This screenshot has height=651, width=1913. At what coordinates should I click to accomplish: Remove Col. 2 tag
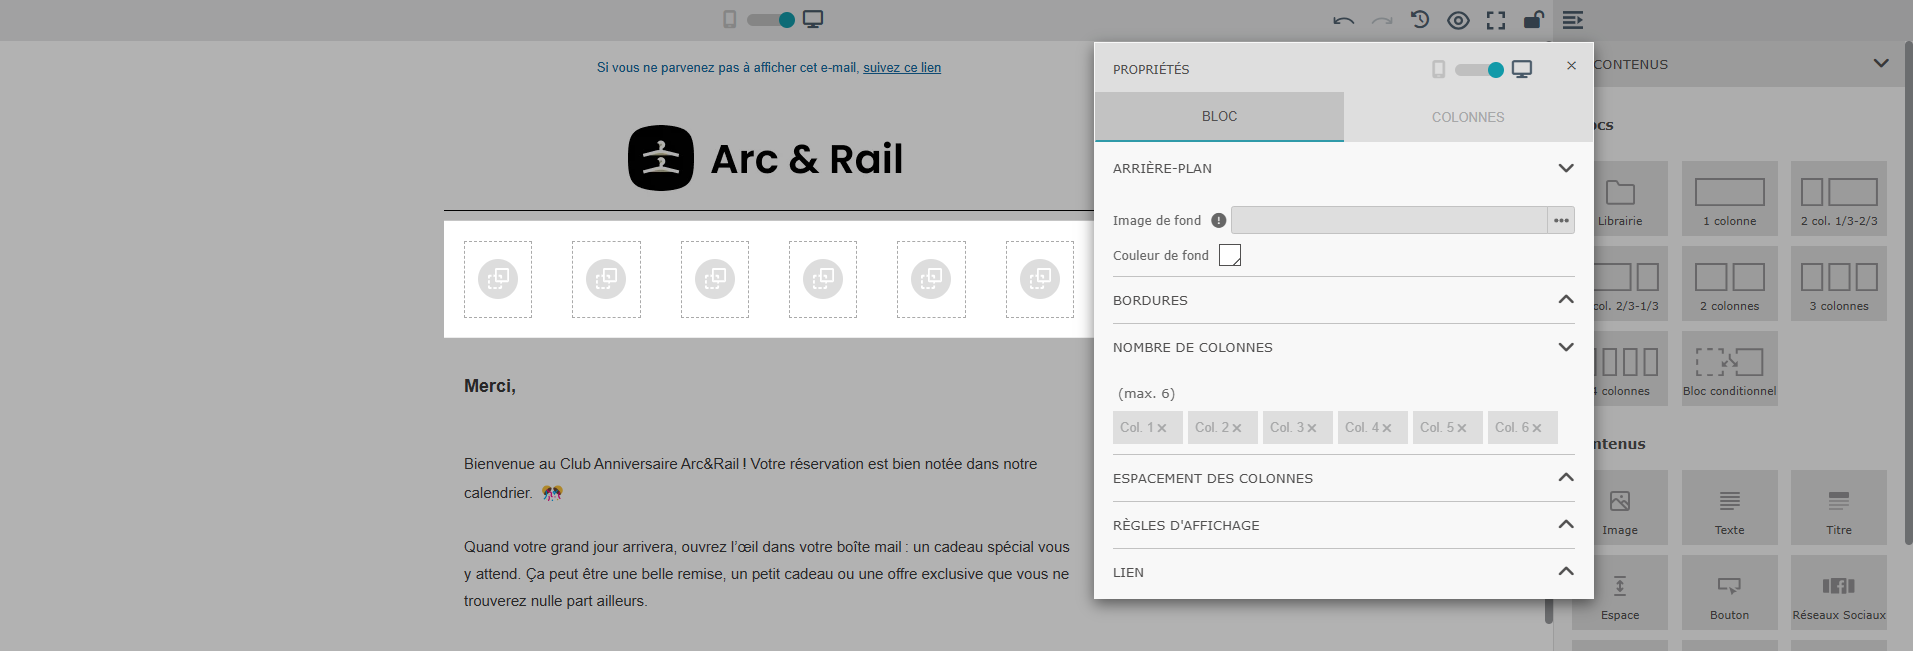[x=1237, y=428]
